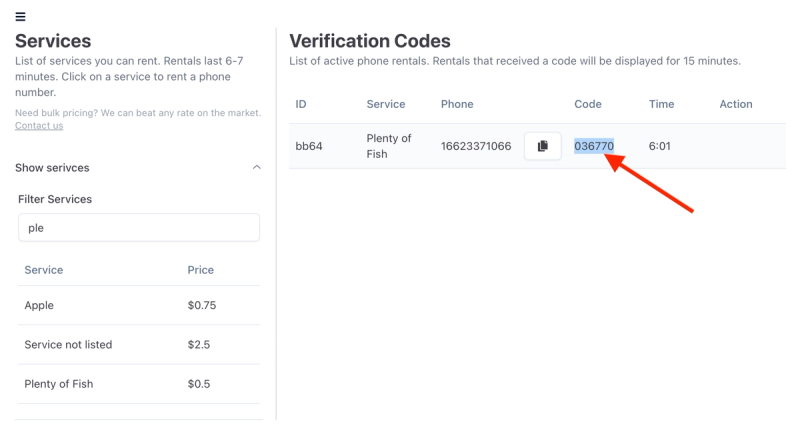This screenshot has height=435, width=800.
Task: Collapse the Show services chevron
Action: (256, 167)
